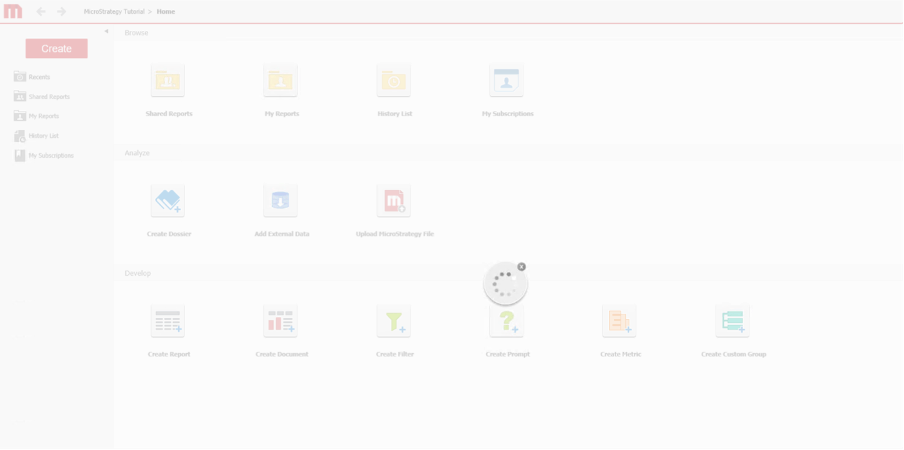Click the Create Filter caption
This screenshot has height=450, width=904.
point(395,354)
